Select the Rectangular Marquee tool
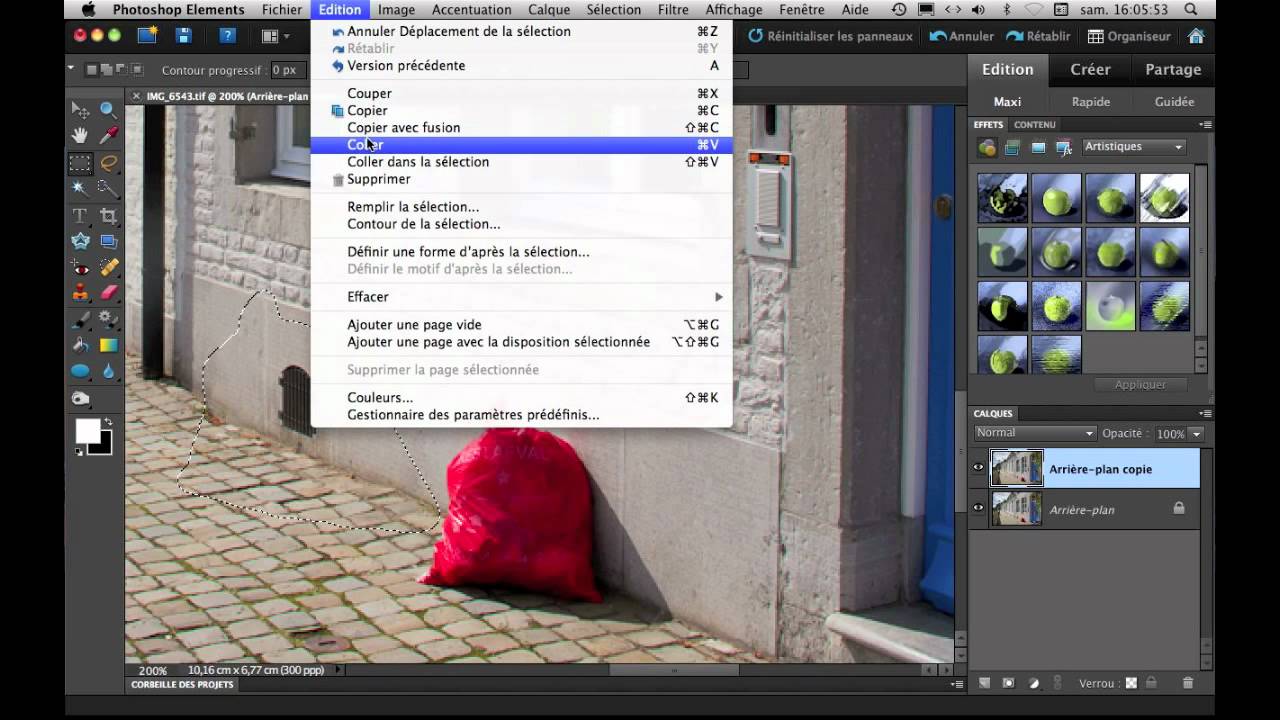The height and width of the screenshot is (720, 1280). pos(80,163)
